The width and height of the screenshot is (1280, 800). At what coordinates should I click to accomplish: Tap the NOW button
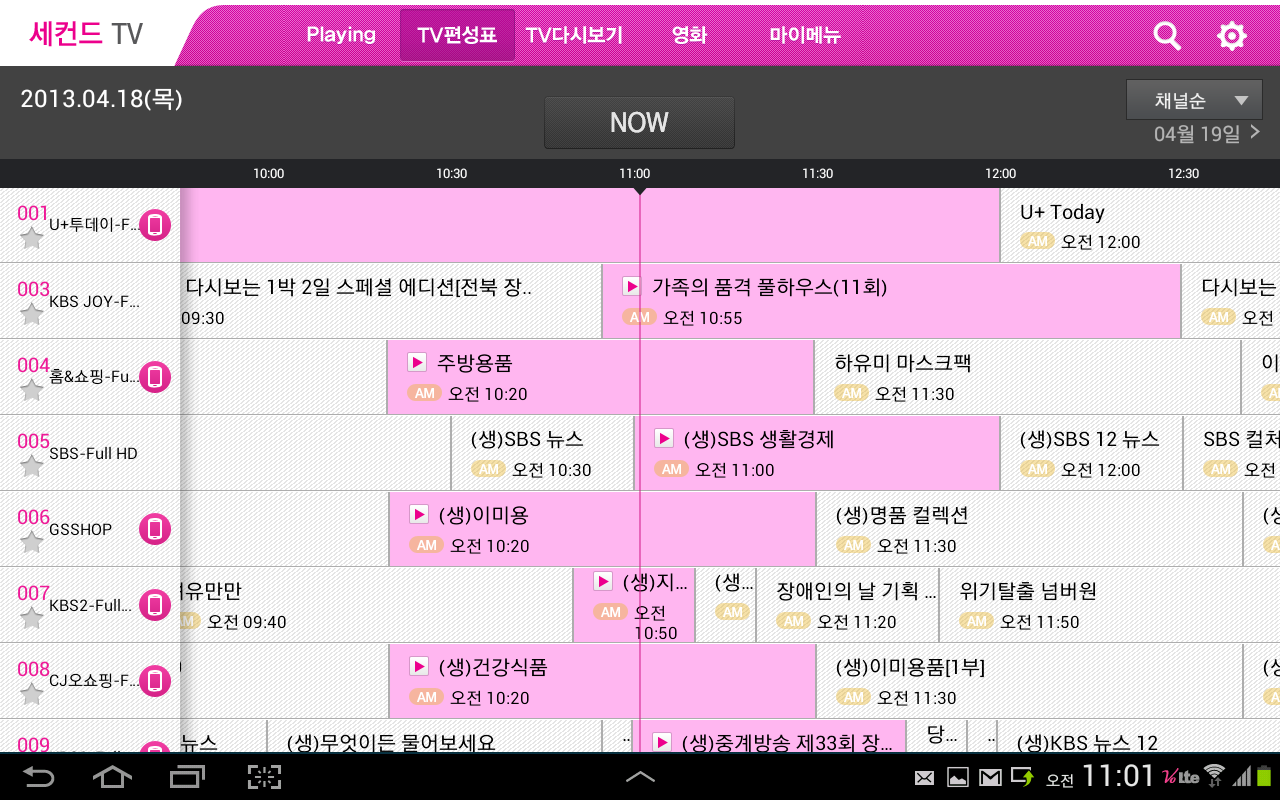(x=640, y=123)
